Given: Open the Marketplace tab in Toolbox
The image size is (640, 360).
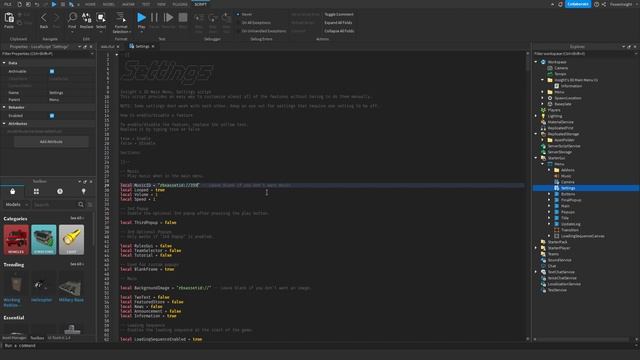Looking at the screenshot, I should 13,191.
